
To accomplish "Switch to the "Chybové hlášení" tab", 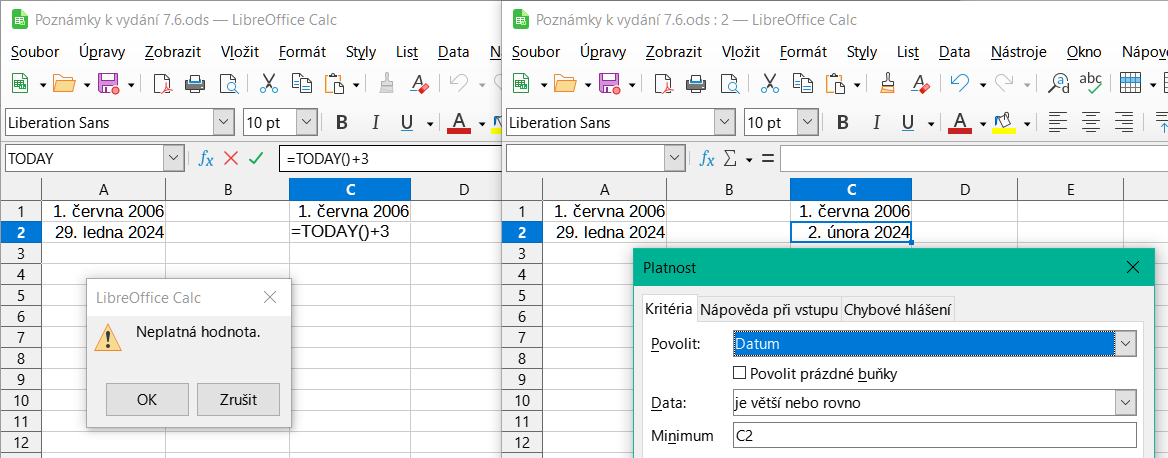I will click(x=897, y=310).
